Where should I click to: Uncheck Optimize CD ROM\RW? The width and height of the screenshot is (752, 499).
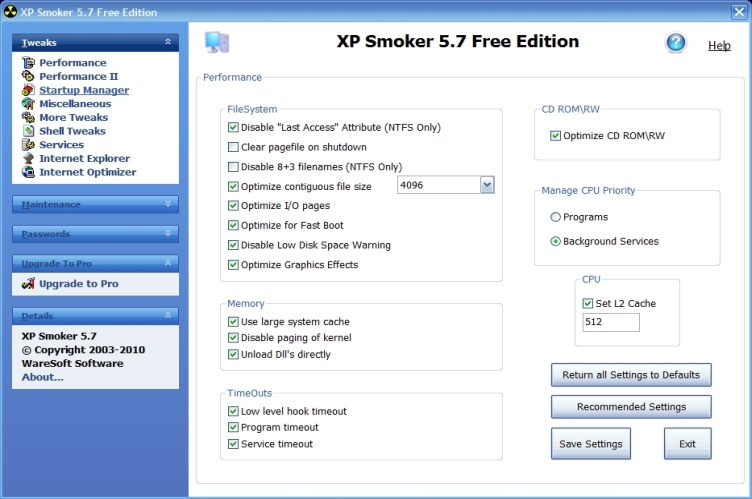pos(555,135)
